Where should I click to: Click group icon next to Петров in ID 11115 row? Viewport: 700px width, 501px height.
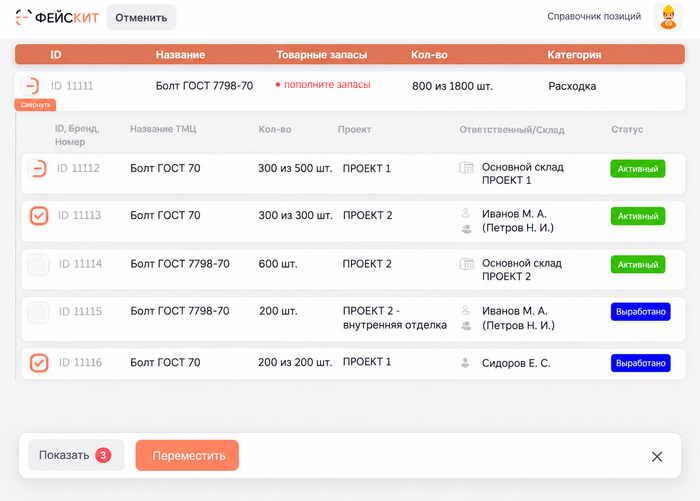click(466, 326)
